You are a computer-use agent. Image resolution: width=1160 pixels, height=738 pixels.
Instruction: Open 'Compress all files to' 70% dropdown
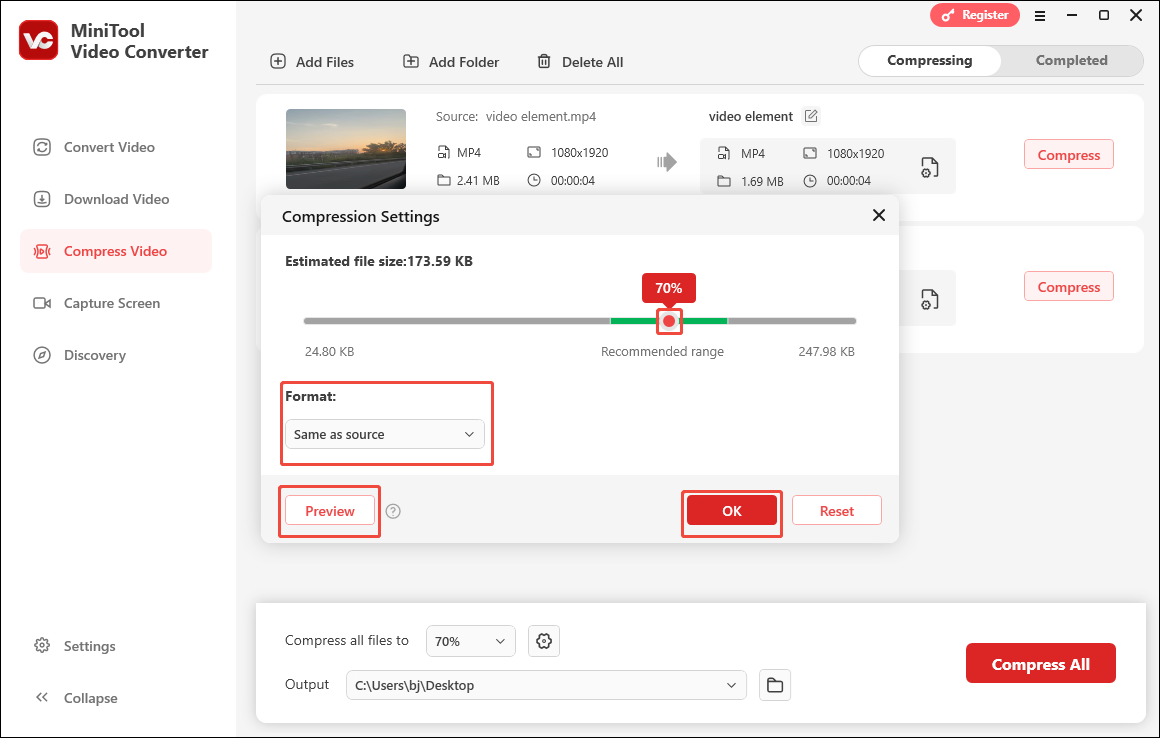[x=471, y=641]
